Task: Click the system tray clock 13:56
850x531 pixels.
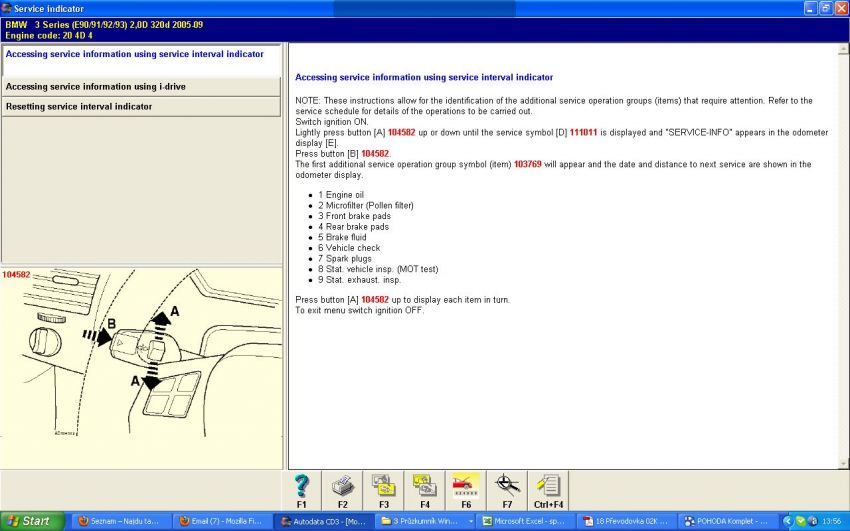Action: click(831, 521)
